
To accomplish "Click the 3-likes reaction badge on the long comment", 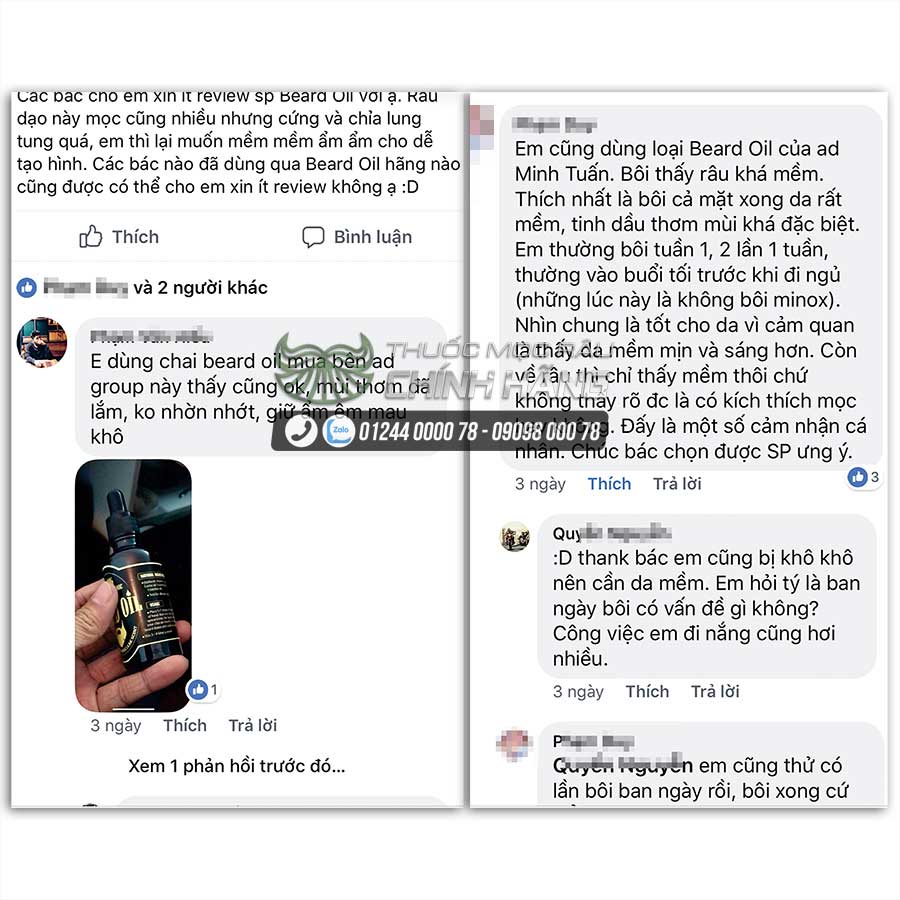I will pyautogui.click(x=863, y=476).
